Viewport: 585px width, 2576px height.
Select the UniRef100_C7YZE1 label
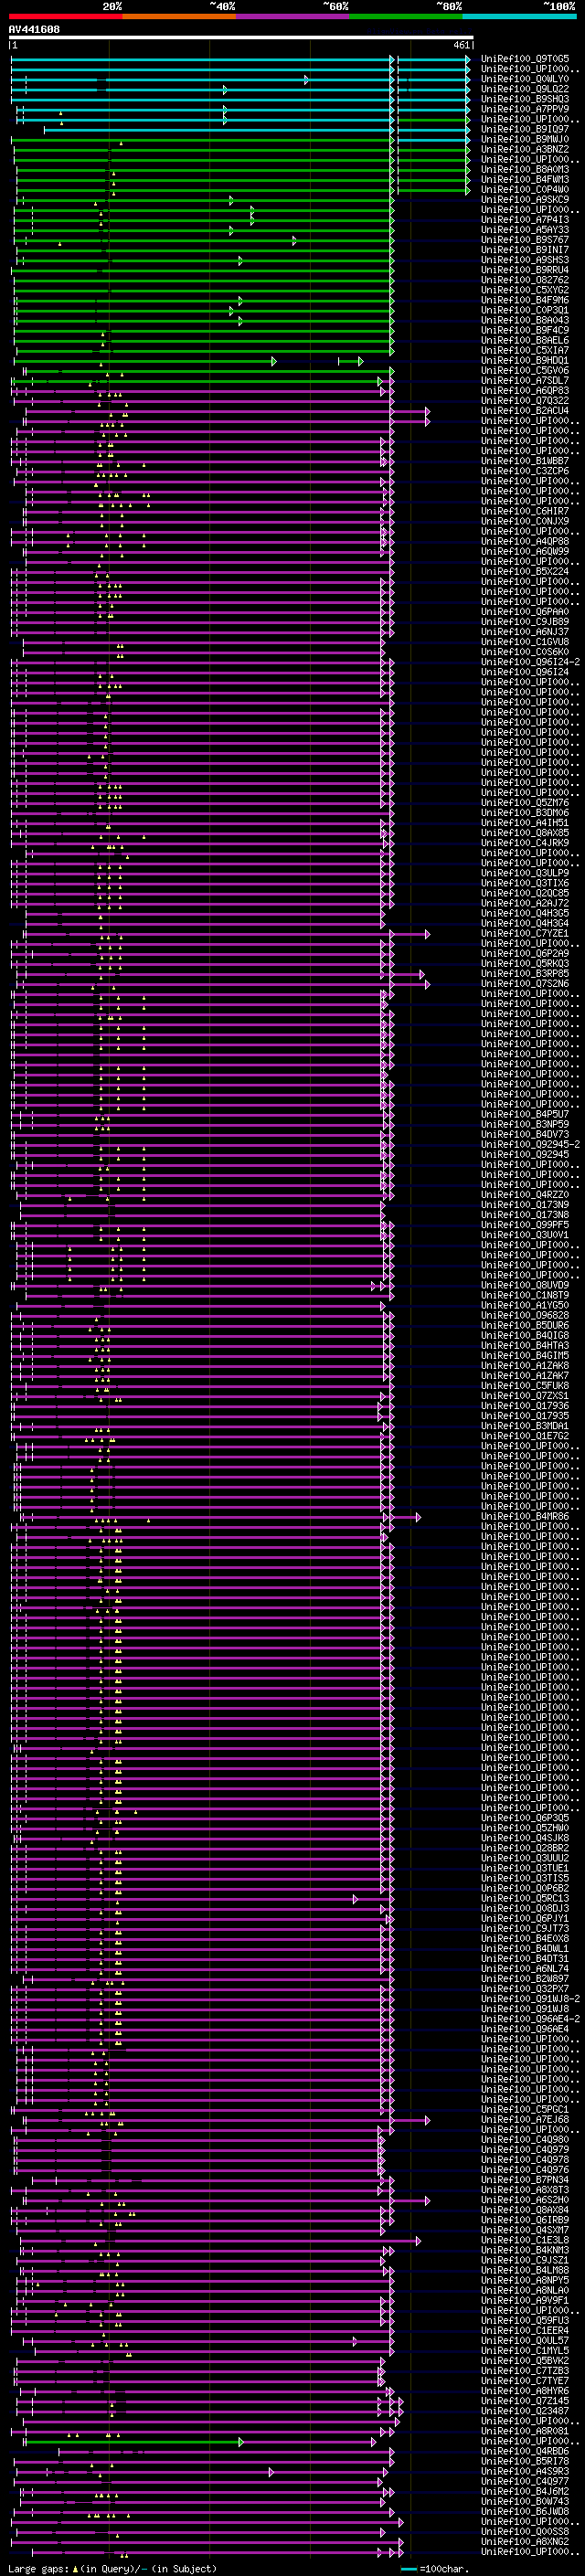click(x=525, y=933)
